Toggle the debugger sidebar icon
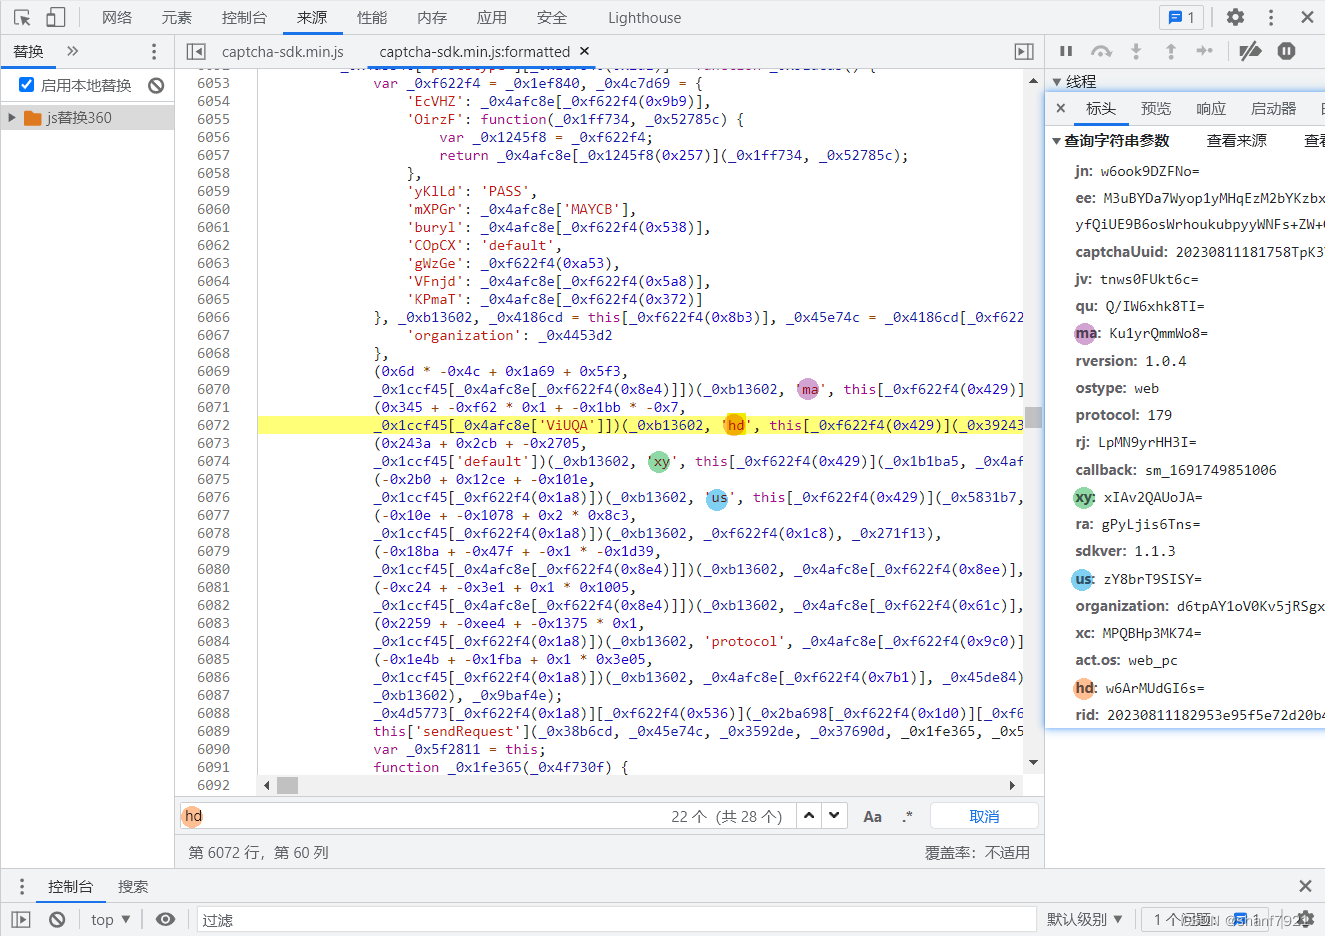 1024,51
